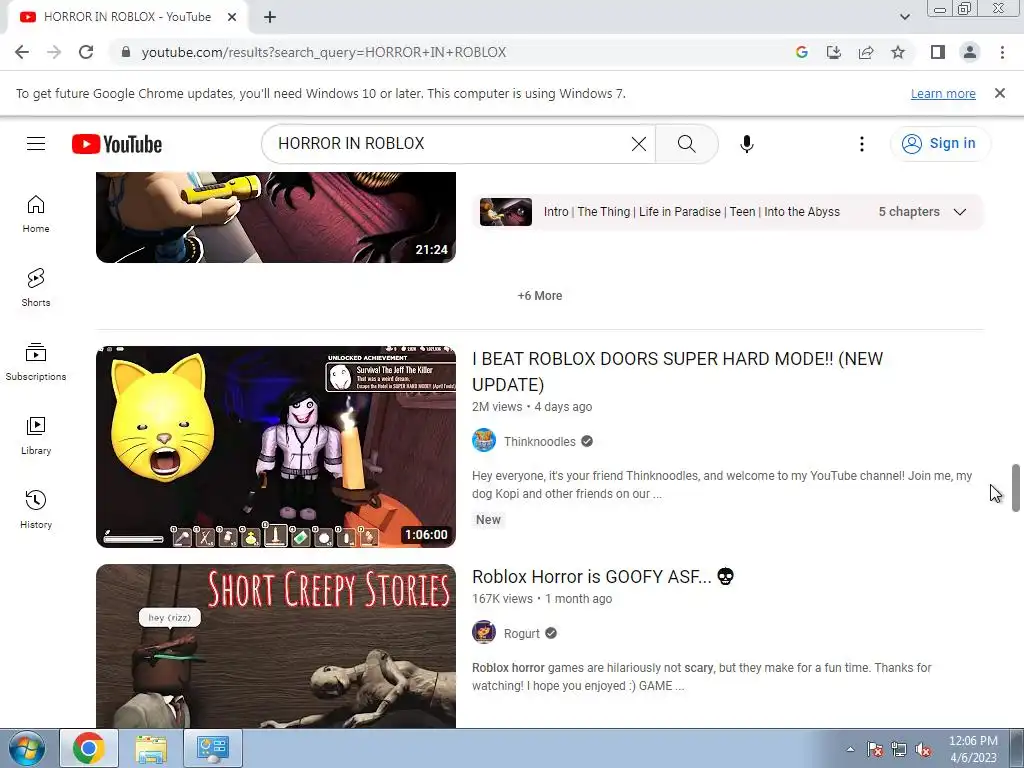
Task: Open the 1:06:00 Doors video thumbnail
Action: pos(276,447)
